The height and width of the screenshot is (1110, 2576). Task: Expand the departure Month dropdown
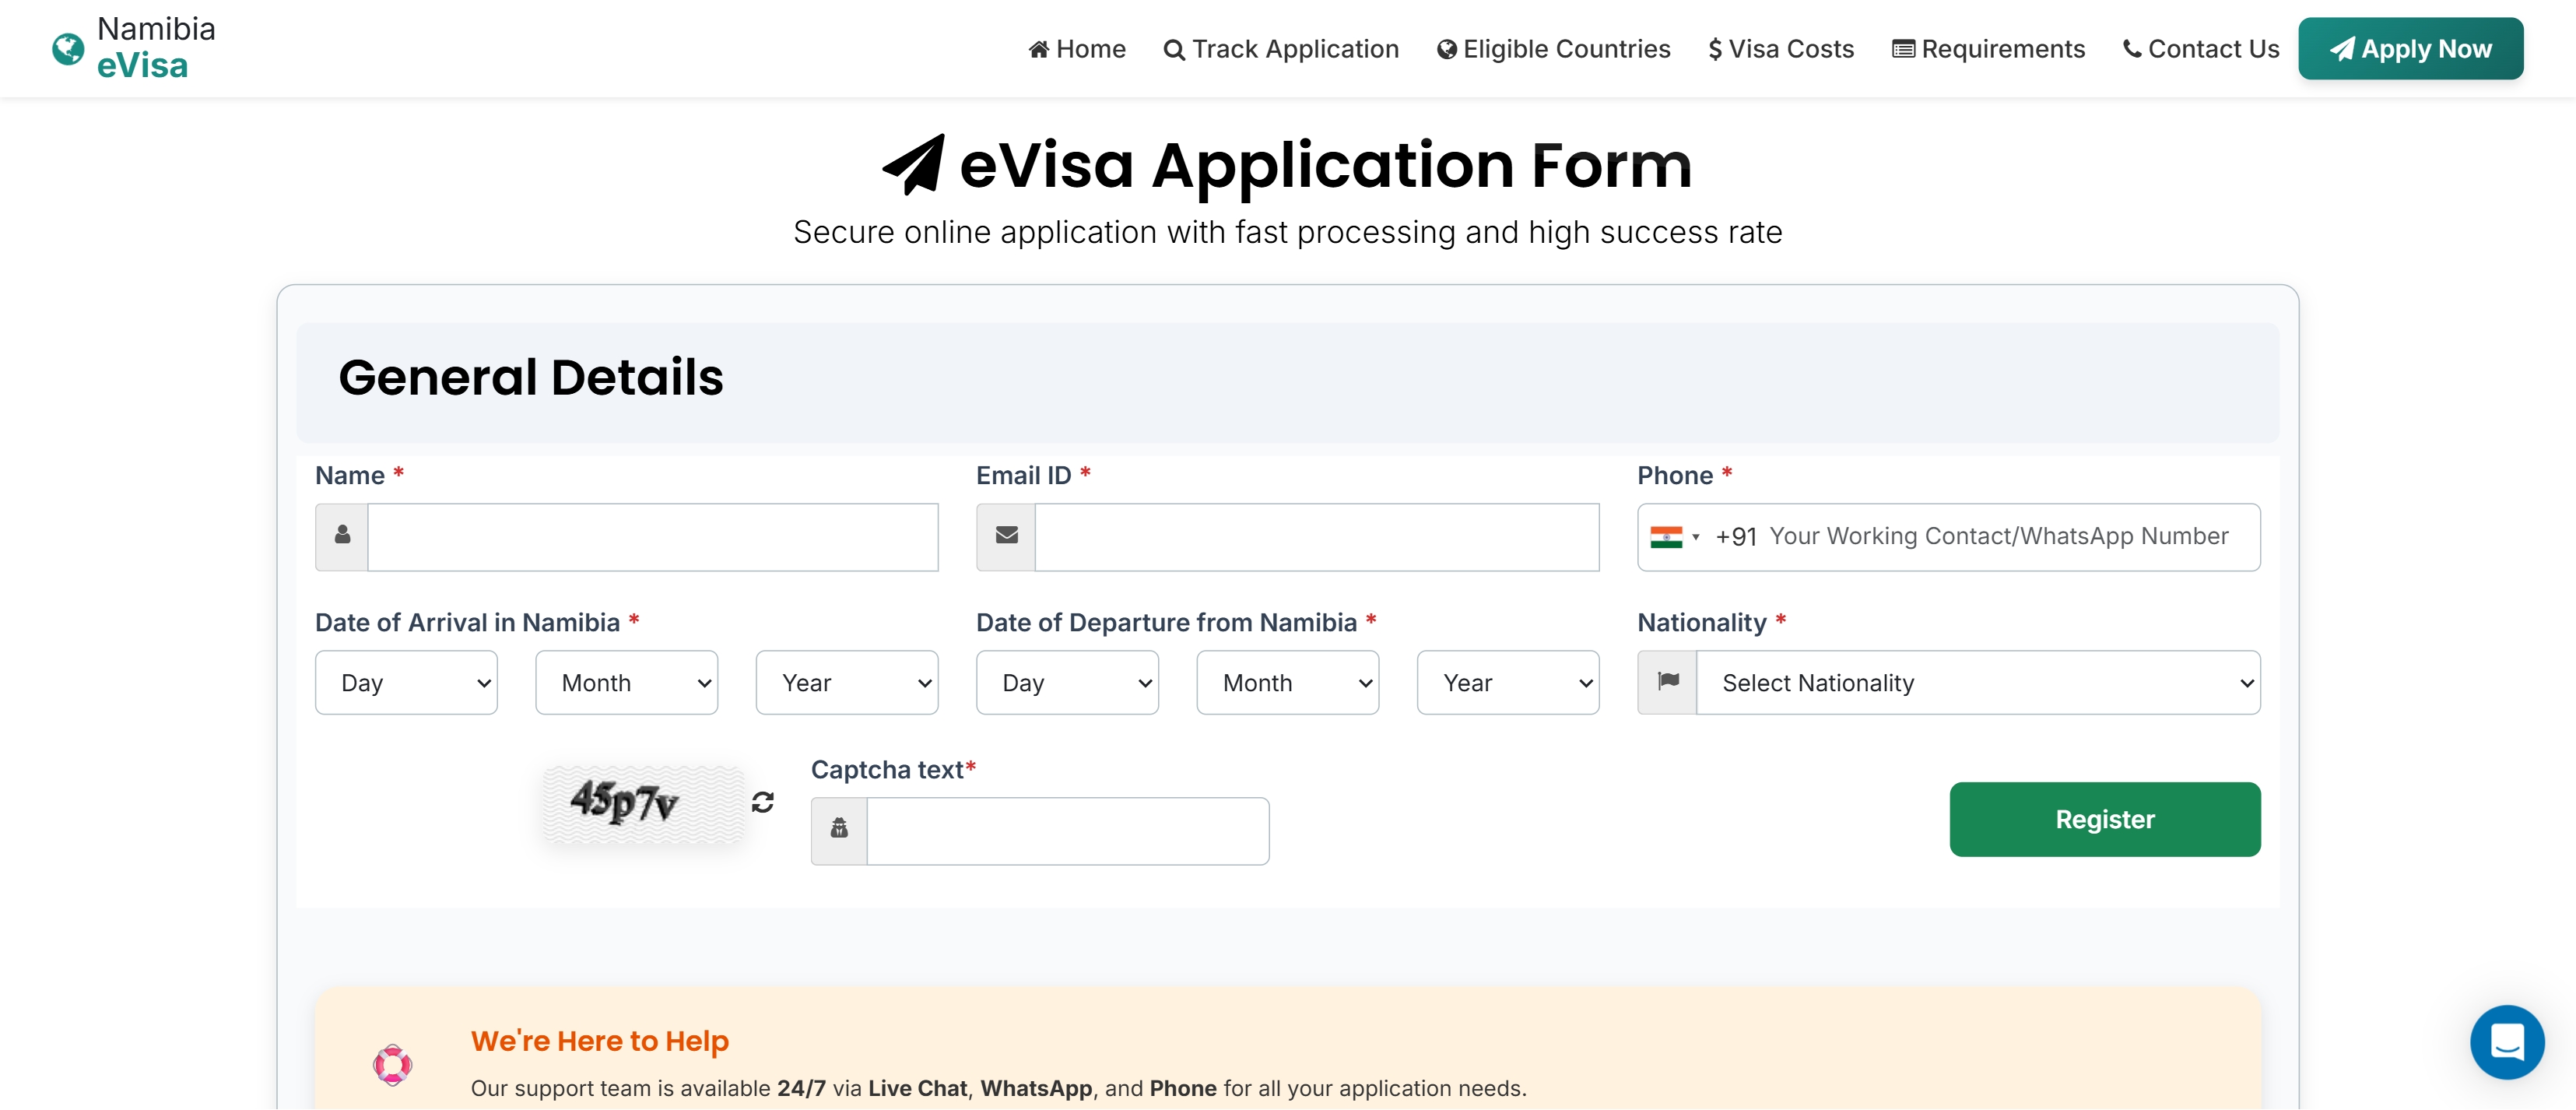pos(1287,683)
